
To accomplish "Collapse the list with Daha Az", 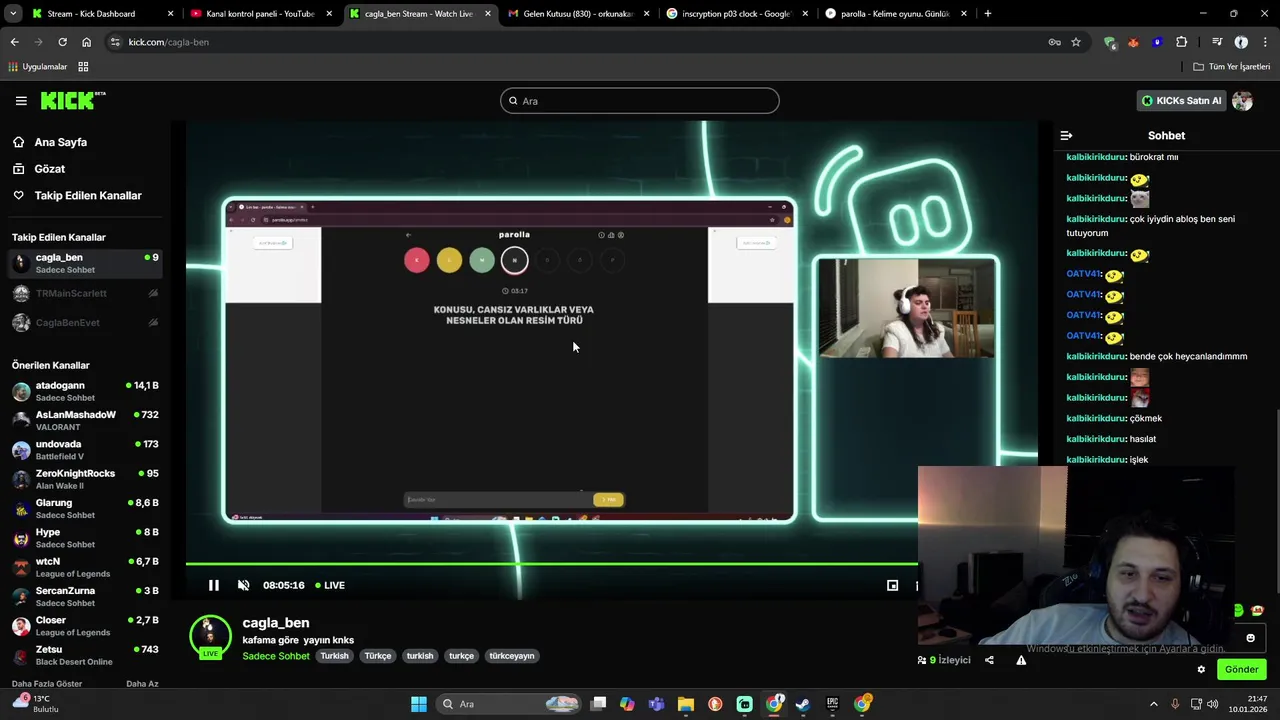I will 142,683.
